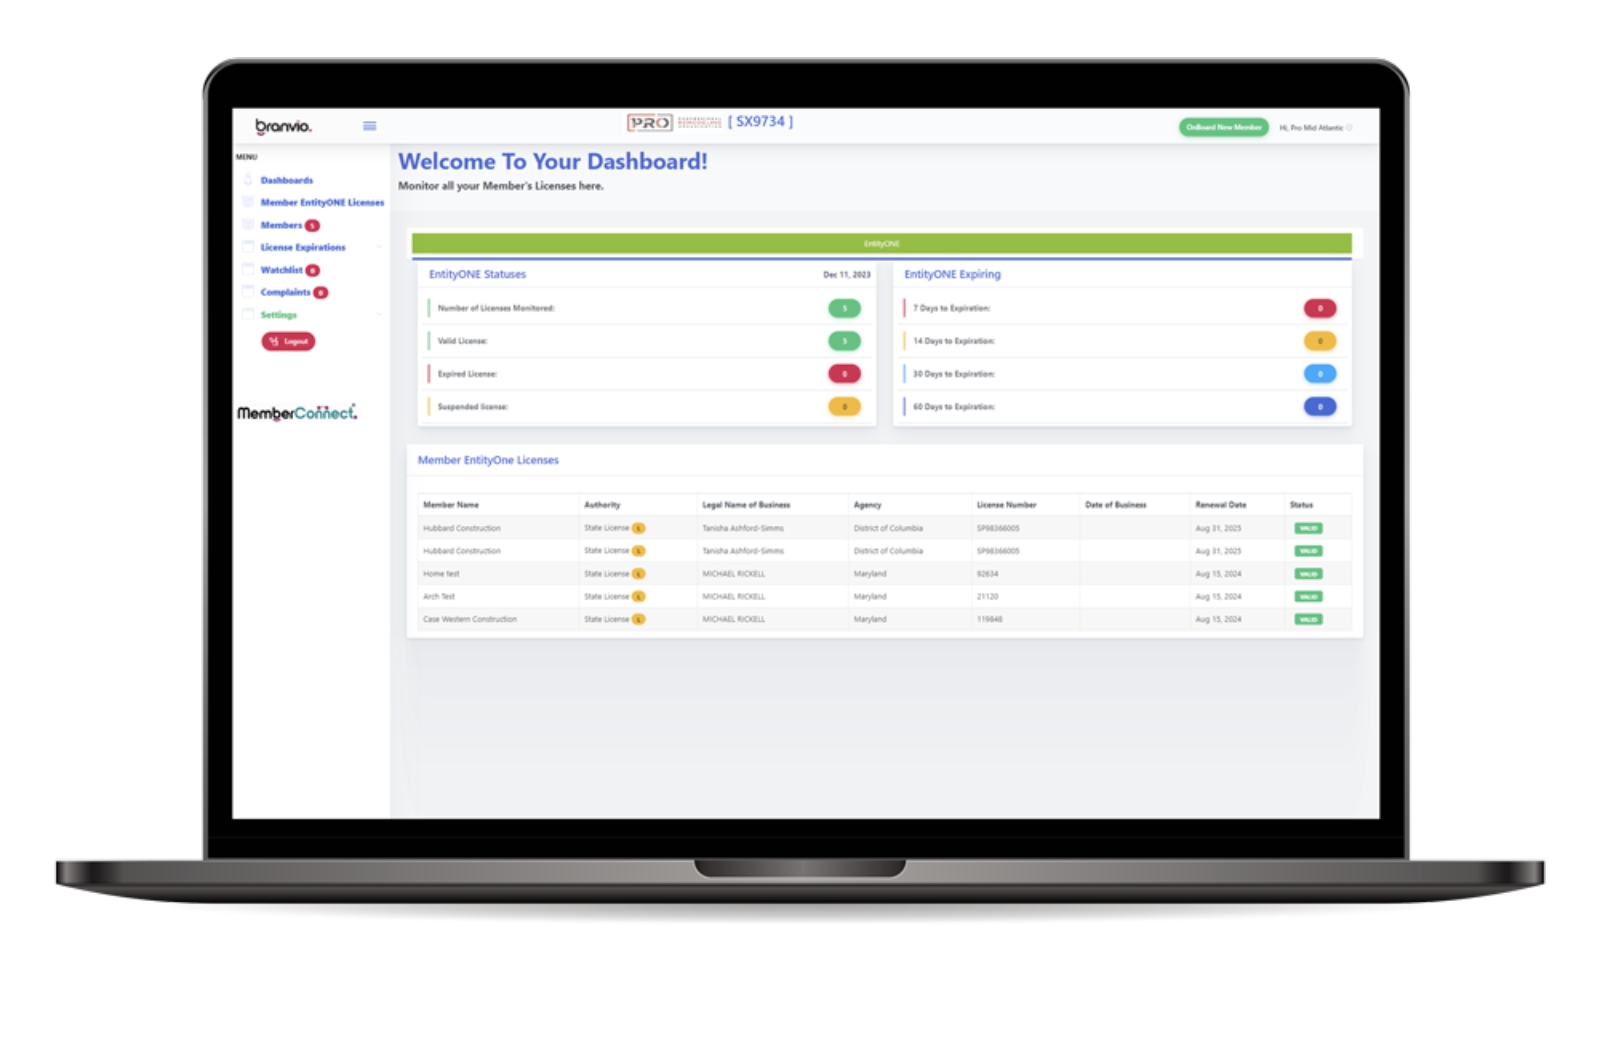Select the green EntityONE tab
This screenshot has width=1600, height=1054.
click(884, 241)
